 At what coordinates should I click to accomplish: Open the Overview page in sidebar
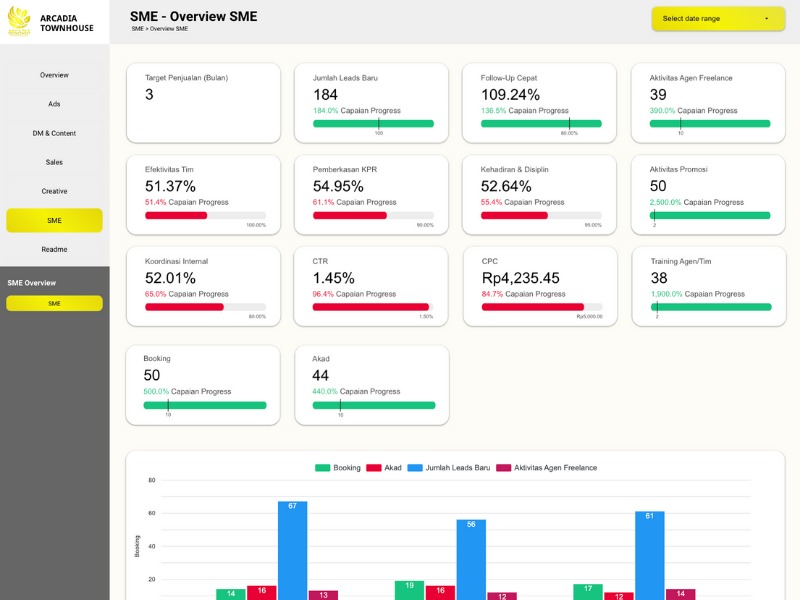coord(54,75)
